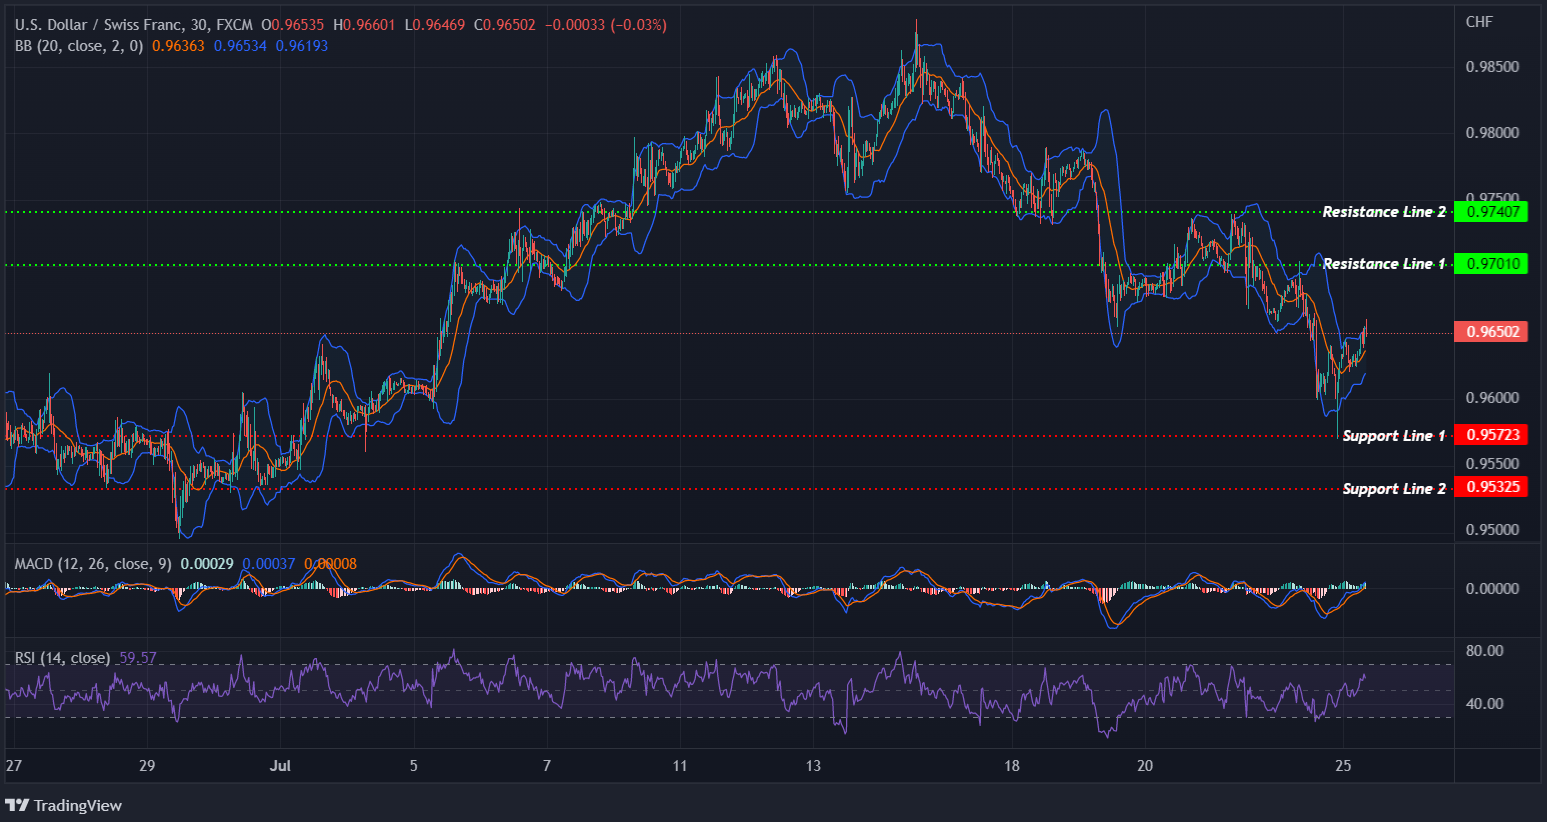Select the Jul label on the time axis
The image size is (1547, 822).
[x=280, y=765]
